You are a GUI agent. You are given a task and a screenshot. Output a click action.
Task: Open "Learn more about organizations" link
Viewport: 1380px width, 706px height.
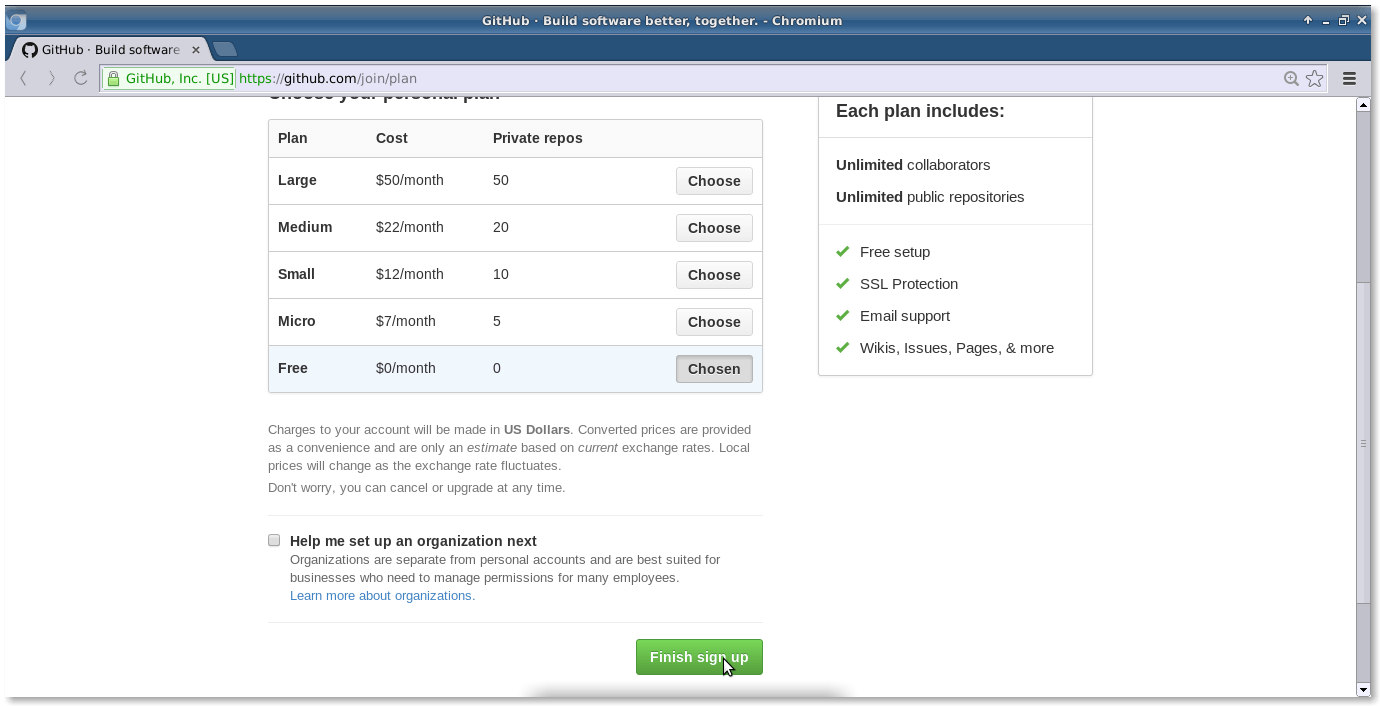pyautogui.click(x=382, y=596)
